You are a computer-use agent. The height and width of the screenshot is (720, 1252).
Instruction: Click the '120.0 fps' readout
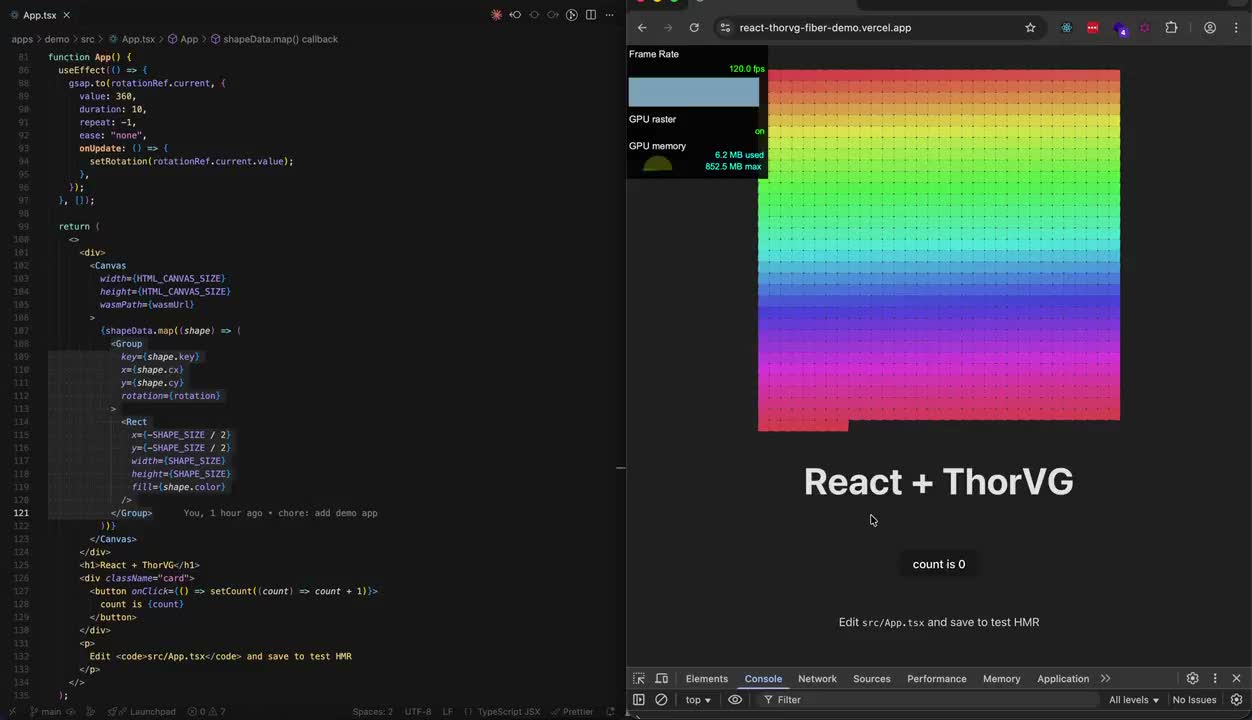tap(746, 69)
